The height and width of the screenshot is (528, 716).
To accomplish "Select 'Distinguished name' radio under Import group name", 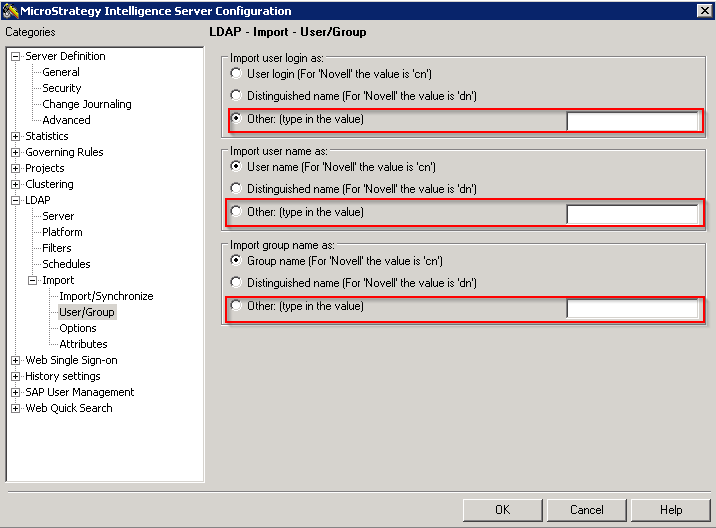I will tap(236, 282).
